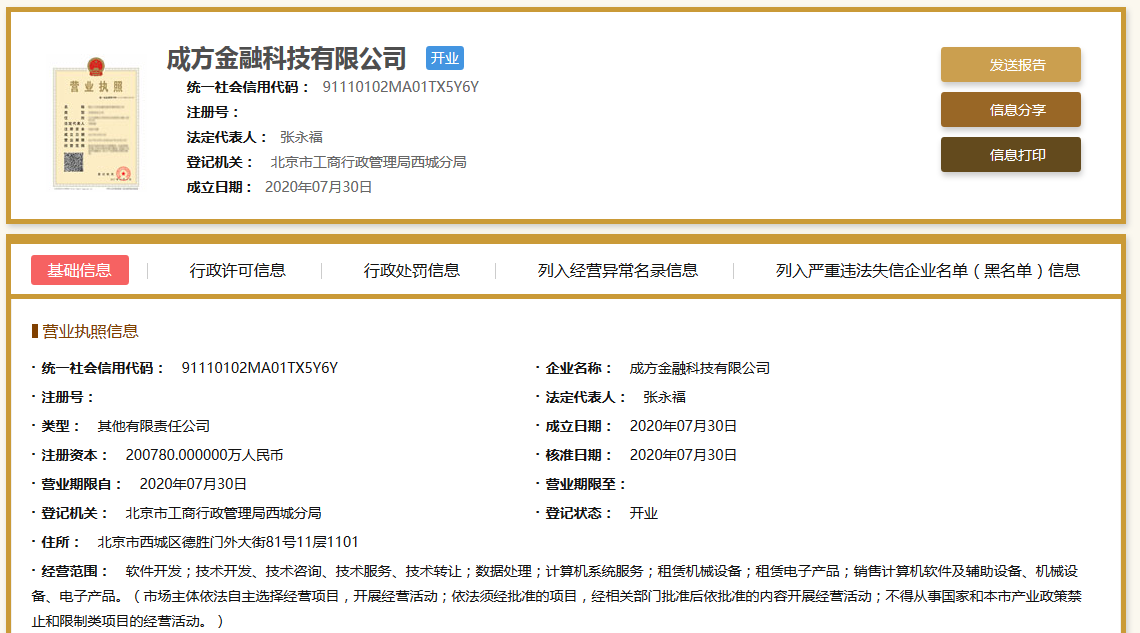This screenshot has width=1140, height=633.
Task: Switch to the 基础信息 tab
Action: point(79,270)
